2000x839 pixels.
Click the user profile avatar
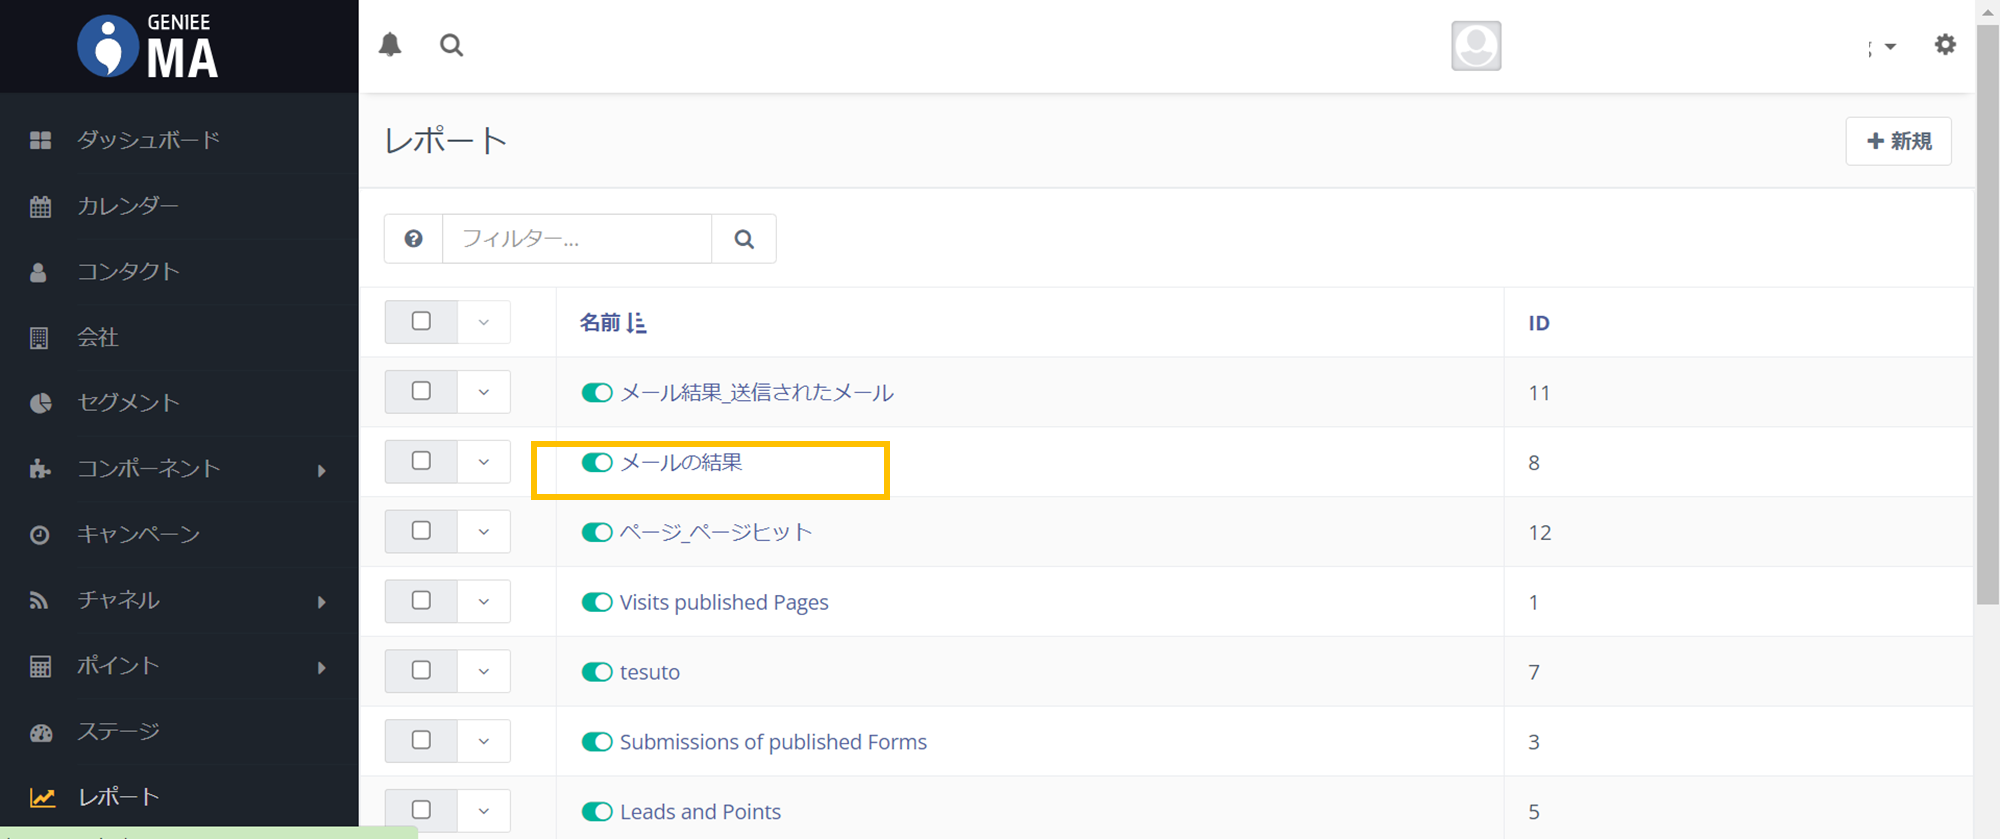[1476, 46]
